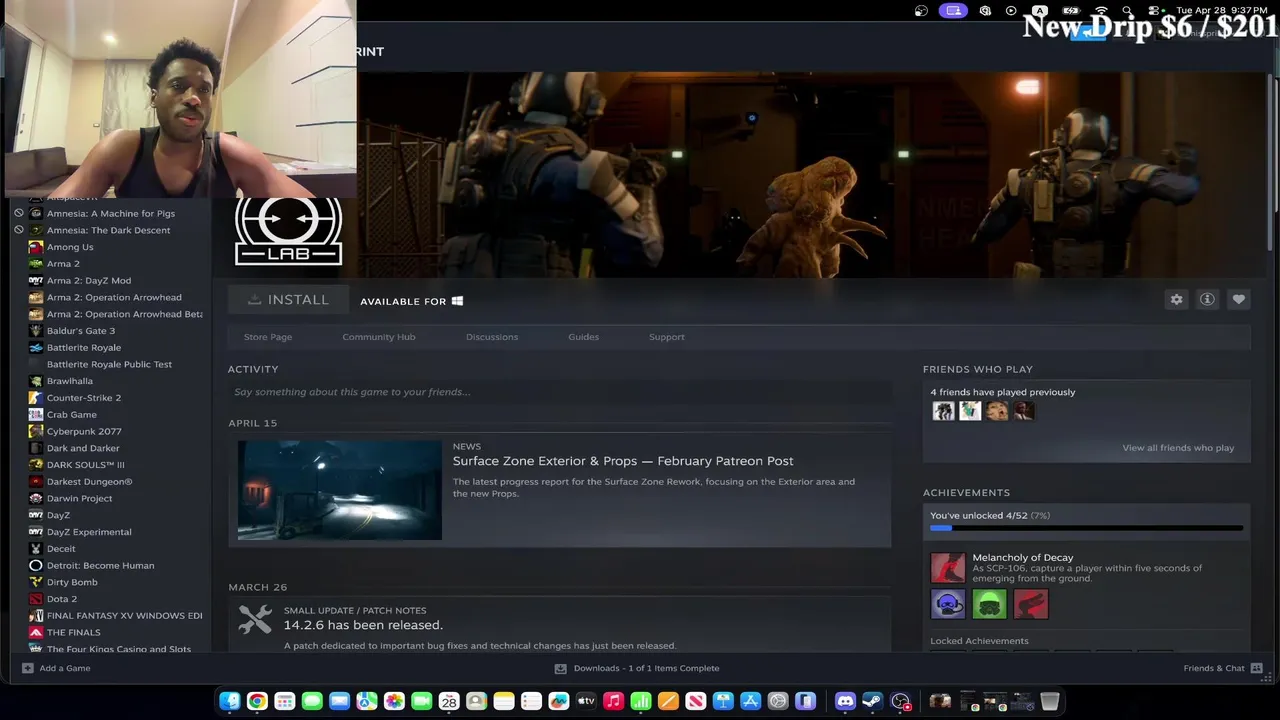The height and width of the screenshot is (720, 1280).
Task: Select Darkest Dungeon in the library
Action: (x=89, y=482)
